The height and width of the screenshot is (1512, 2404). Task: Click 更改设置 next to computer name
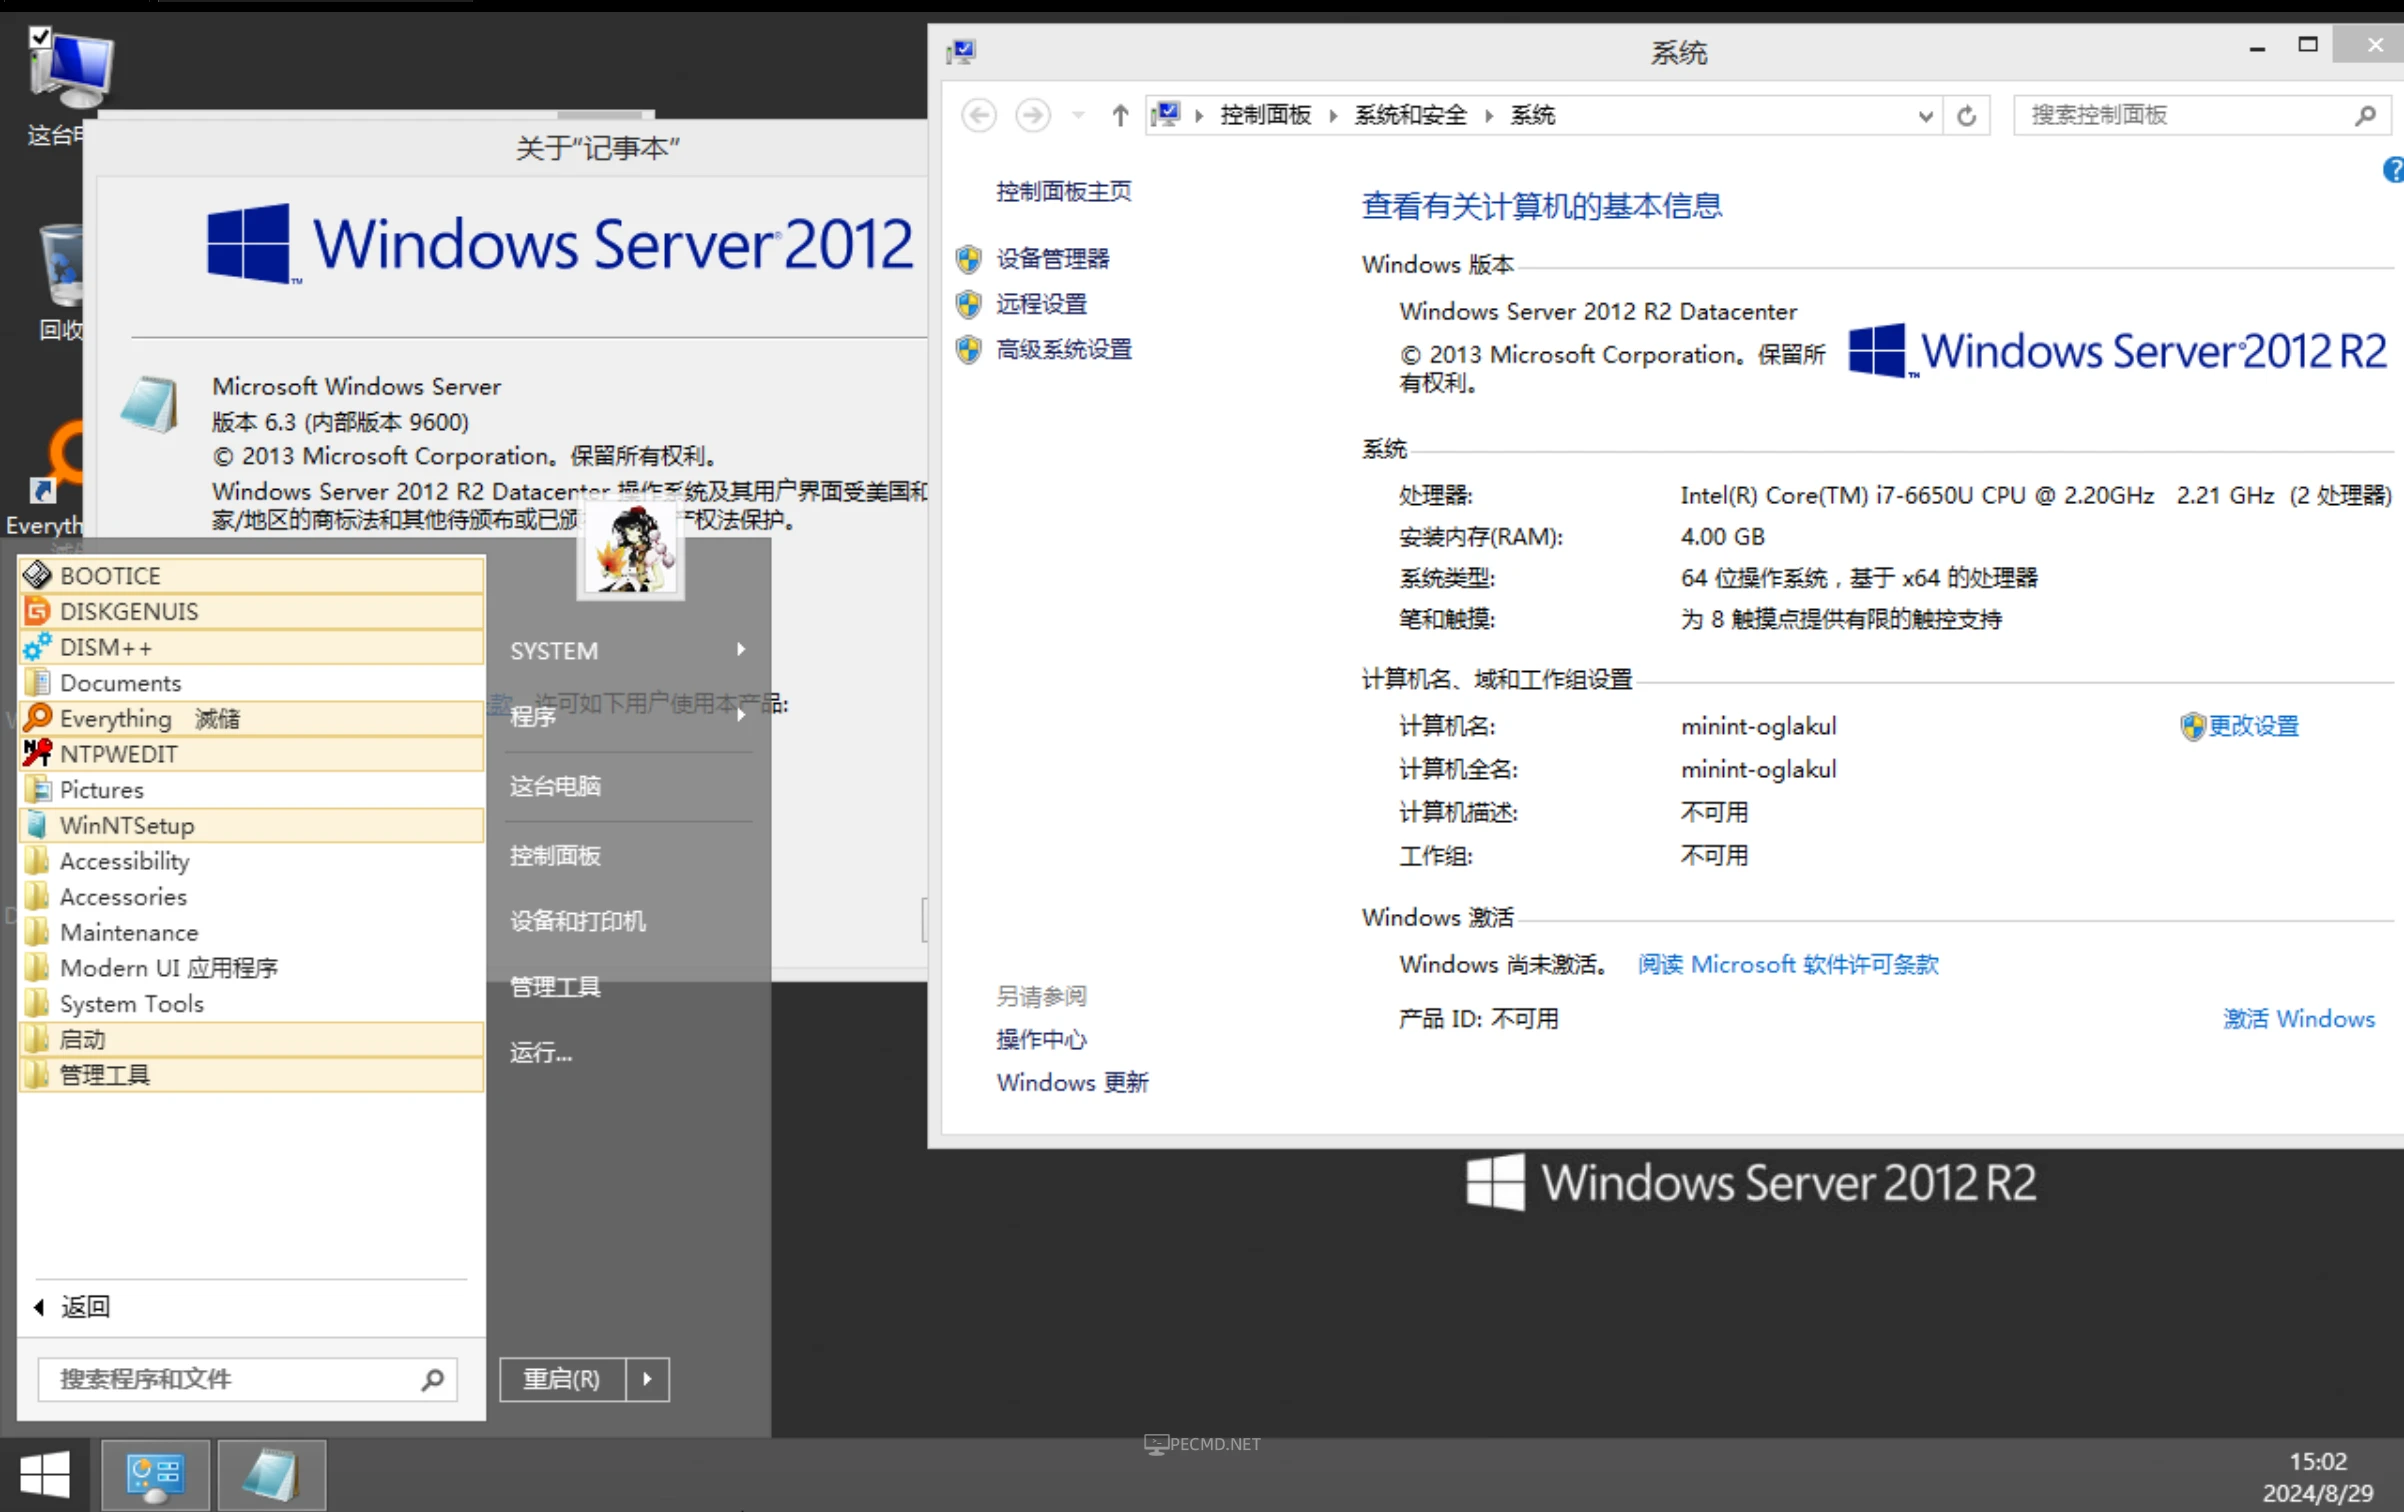[x=2252, y=726]
